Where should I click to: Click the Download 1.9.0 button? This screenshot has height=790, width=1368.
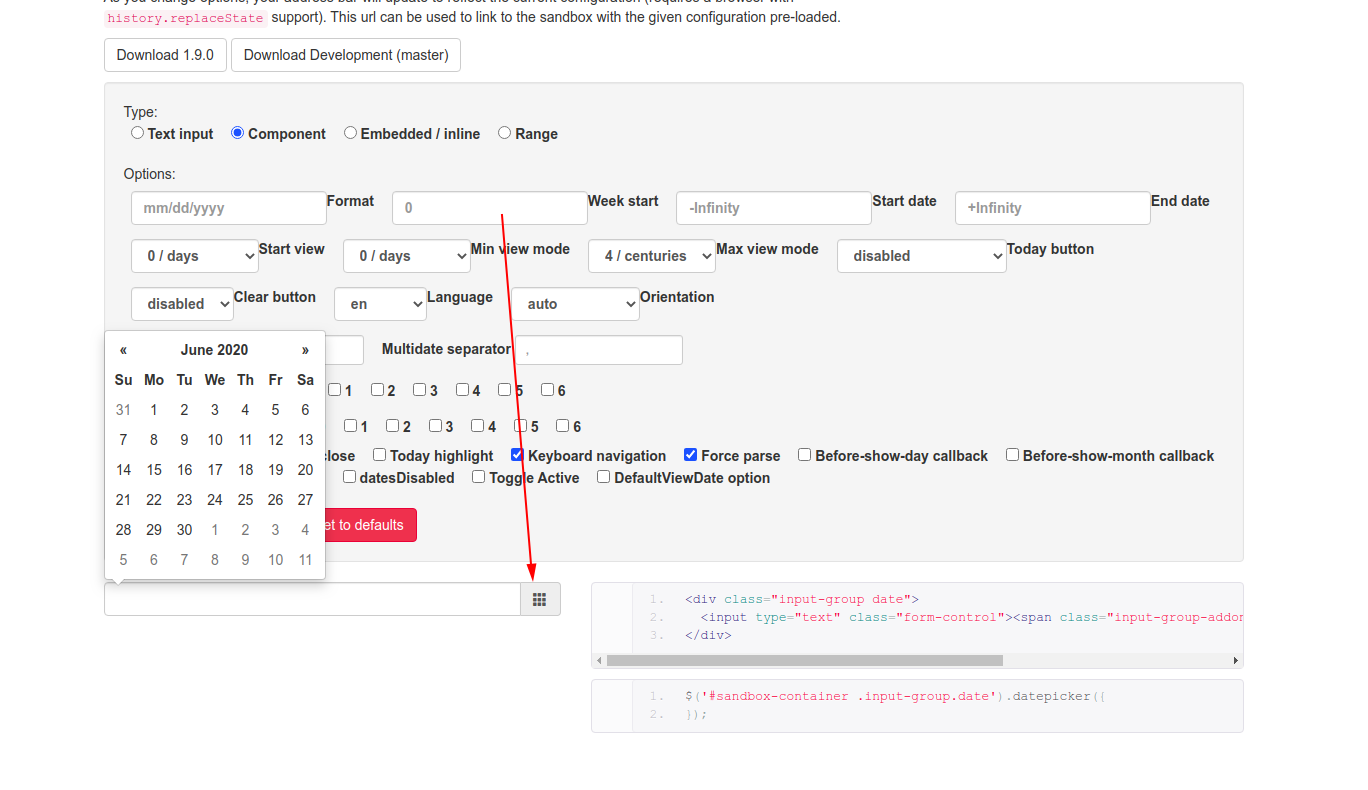[165, 55]
